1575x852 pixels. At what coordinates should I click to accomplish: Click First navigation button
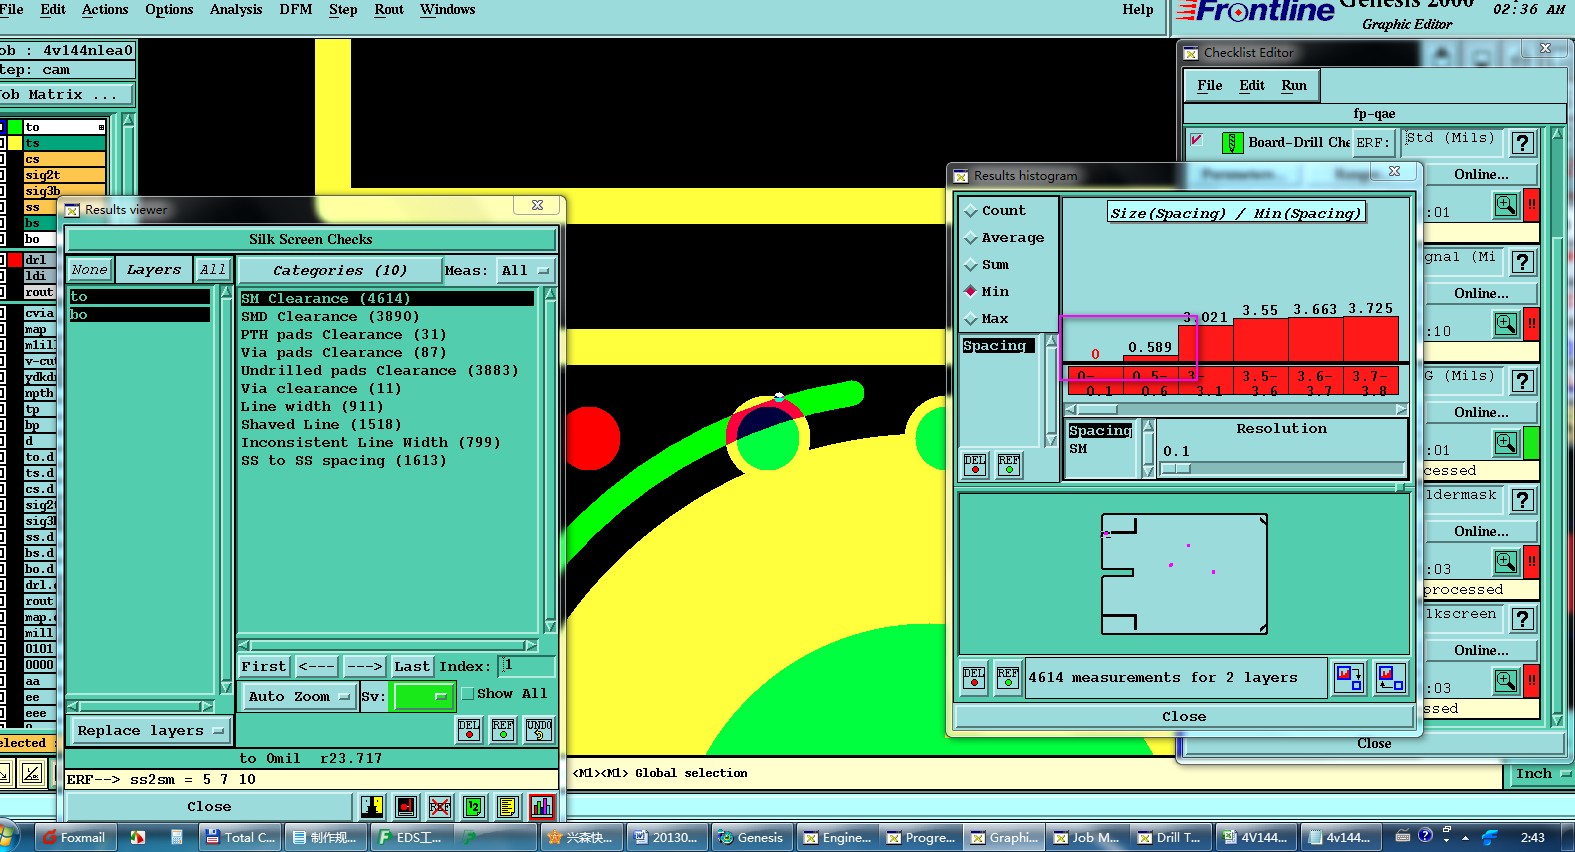(x=264, y=666)
